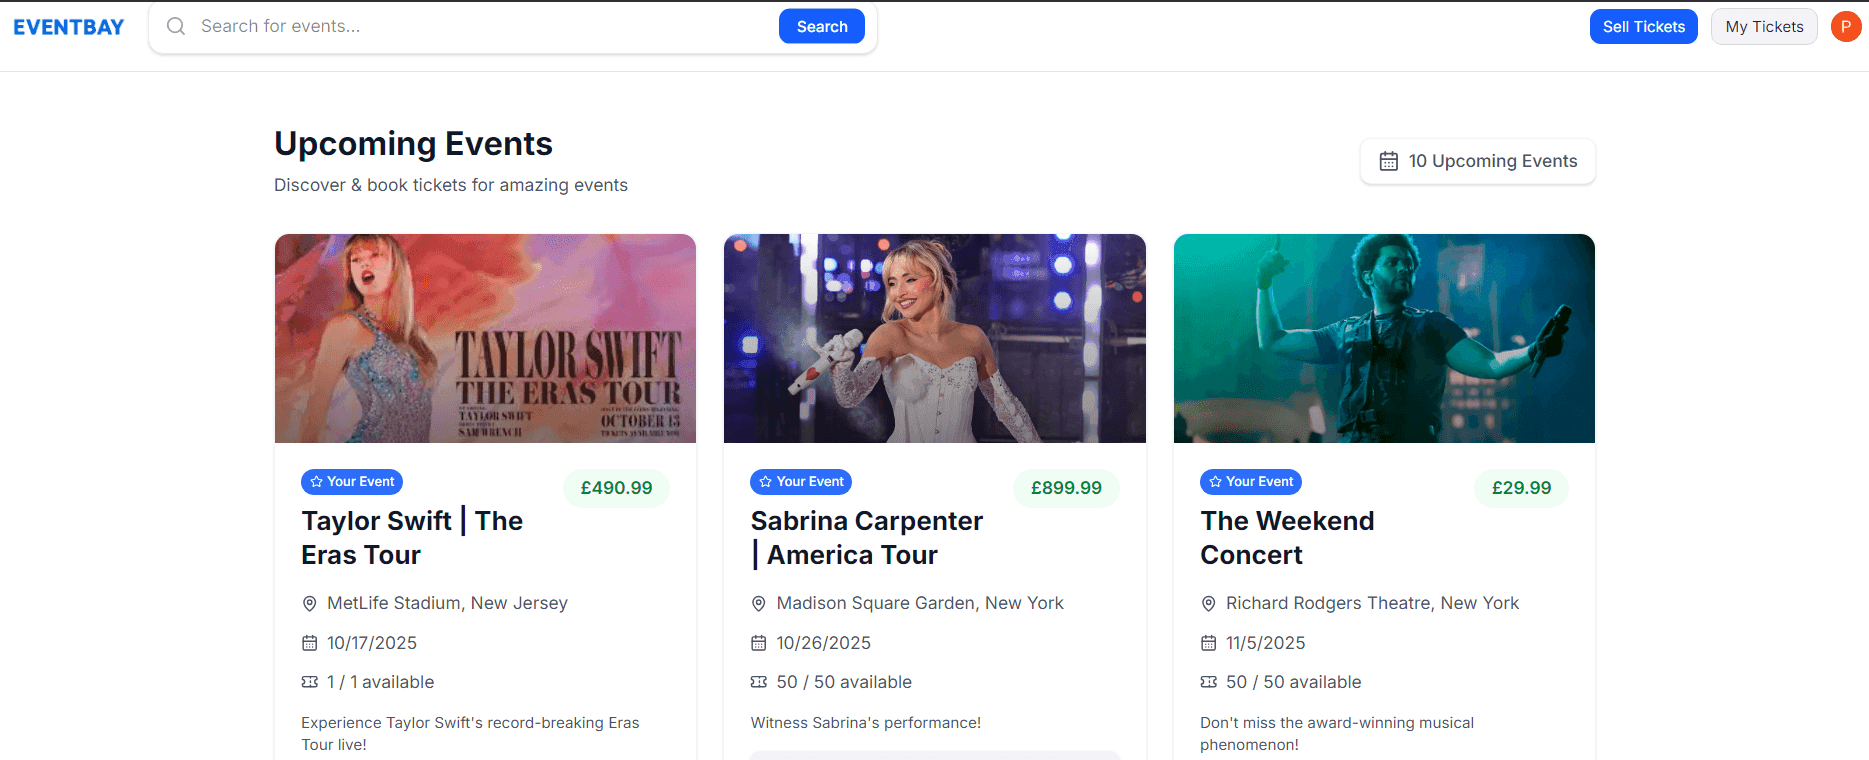The width and height of the screenshot is (1869, 760).
Task: Click the magnifier icon in search bar
Action: [176, 26]
